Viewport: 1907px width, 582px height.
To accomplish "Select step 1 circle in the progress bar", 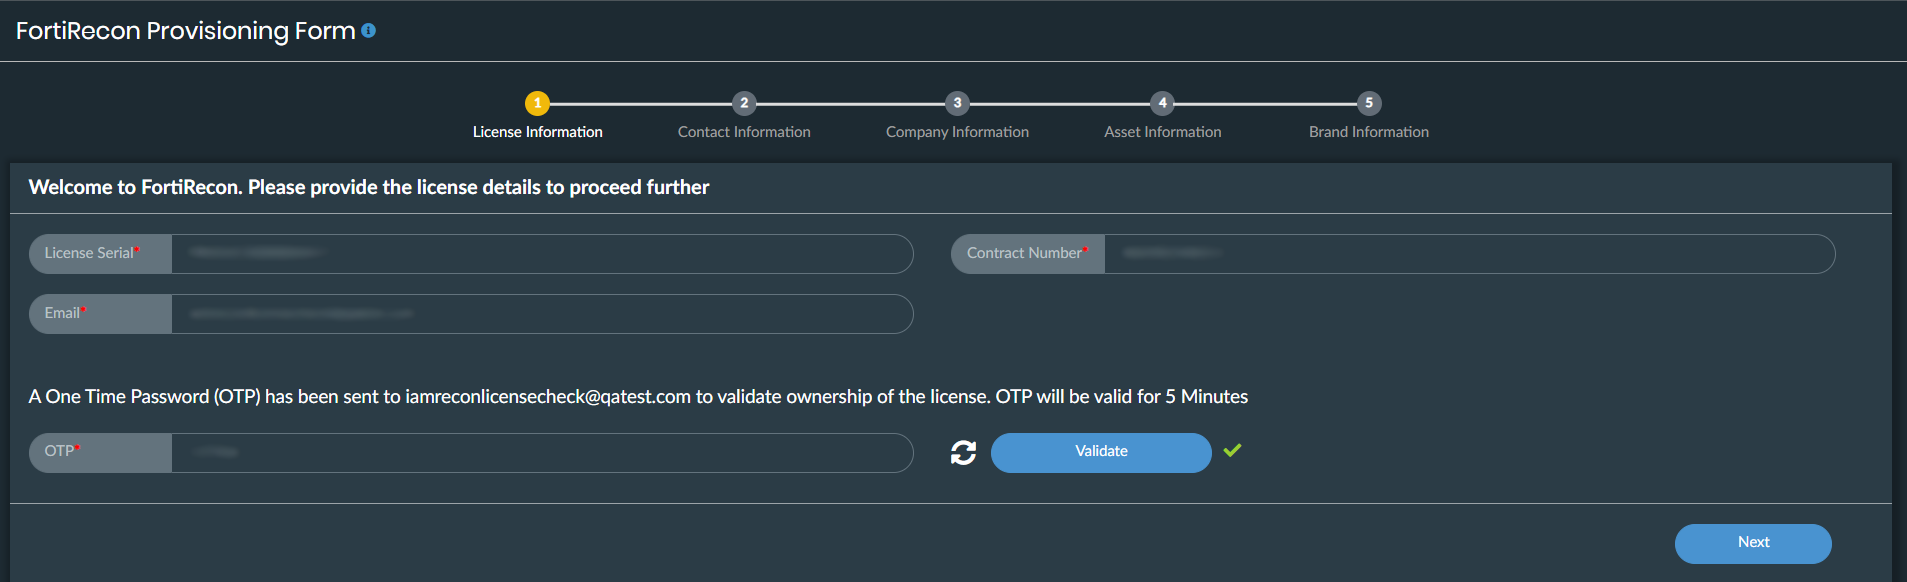I will [x=537, y=103].
